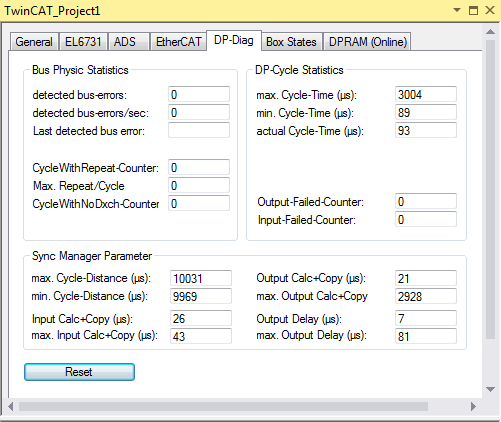Click the detected bus-errors/sec field
Screen dimensions: 501x422
[199, 113]
